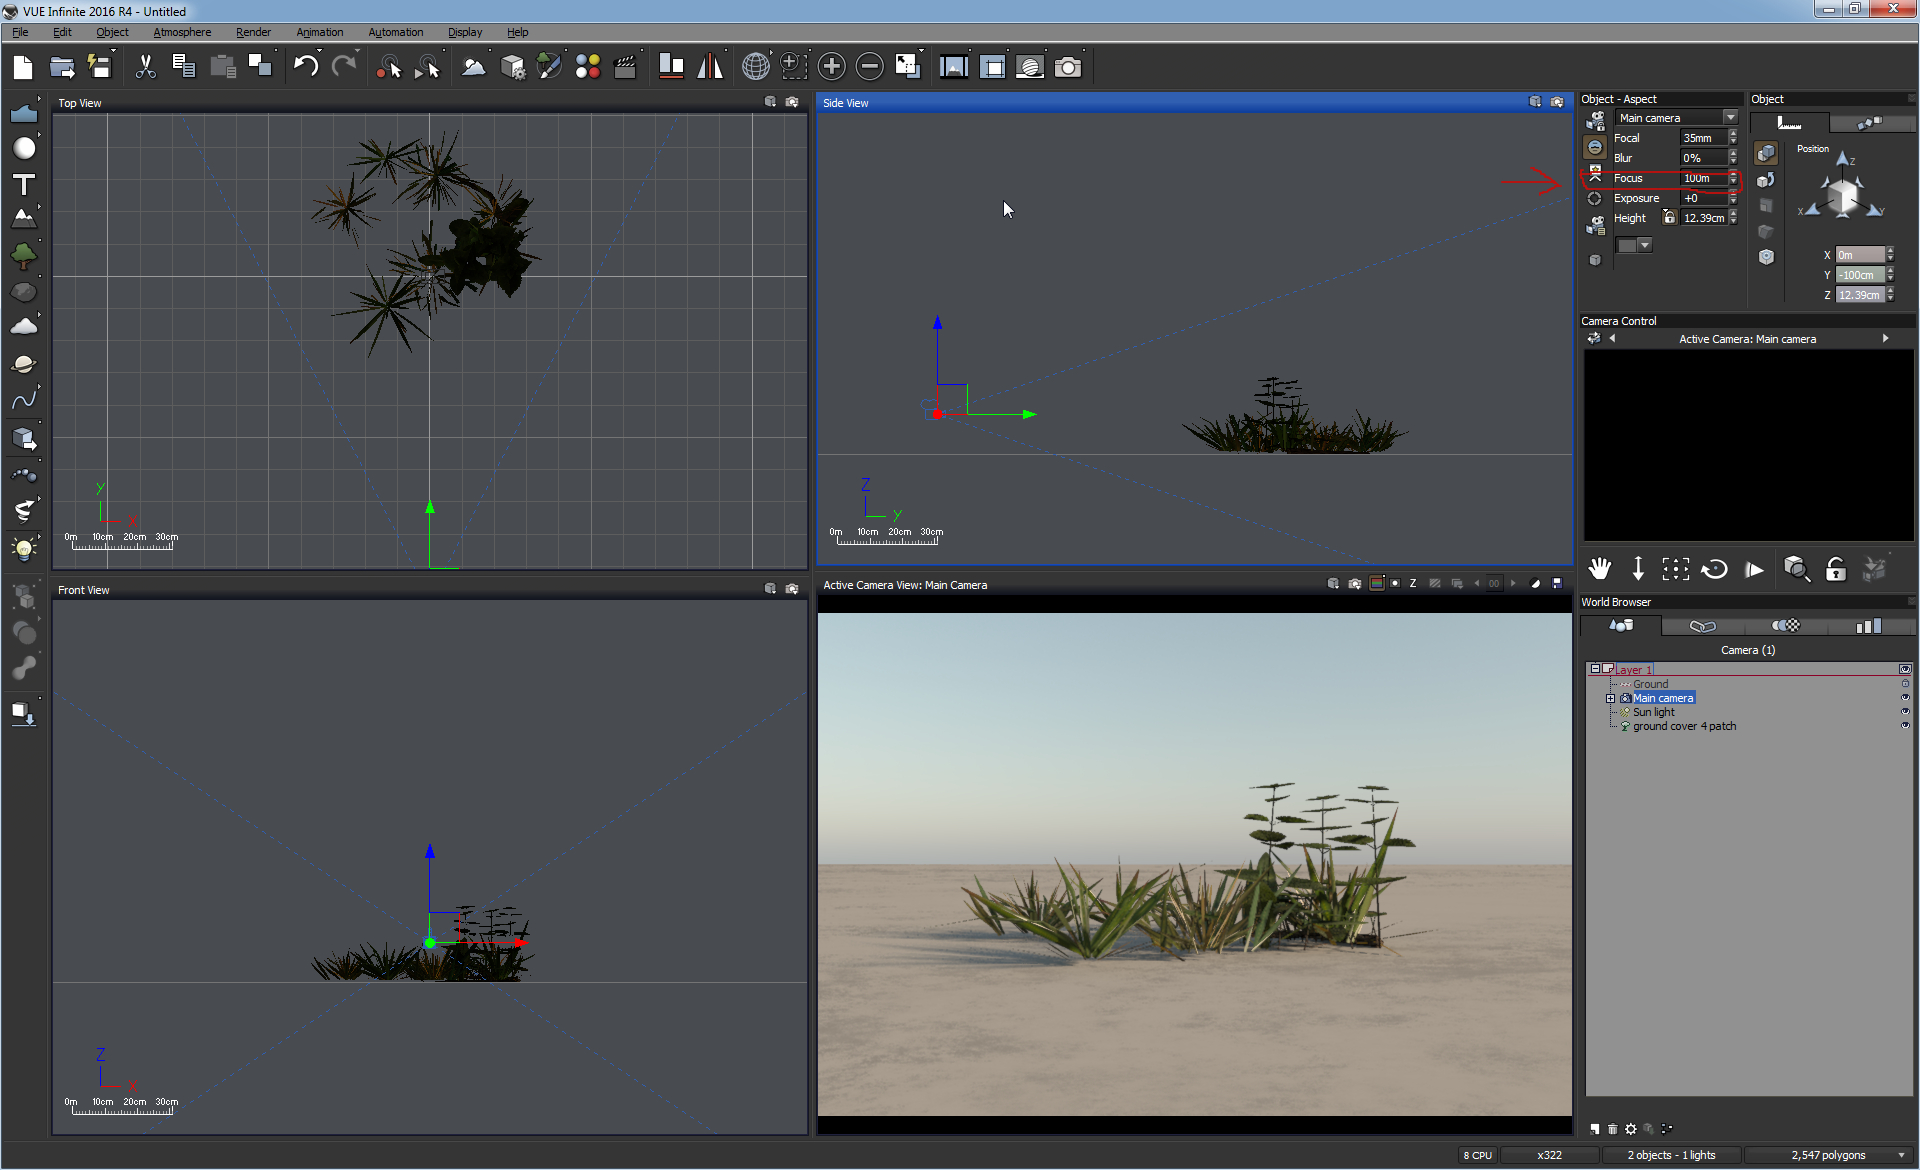Click the zoom in plus icon

point(831,67)
